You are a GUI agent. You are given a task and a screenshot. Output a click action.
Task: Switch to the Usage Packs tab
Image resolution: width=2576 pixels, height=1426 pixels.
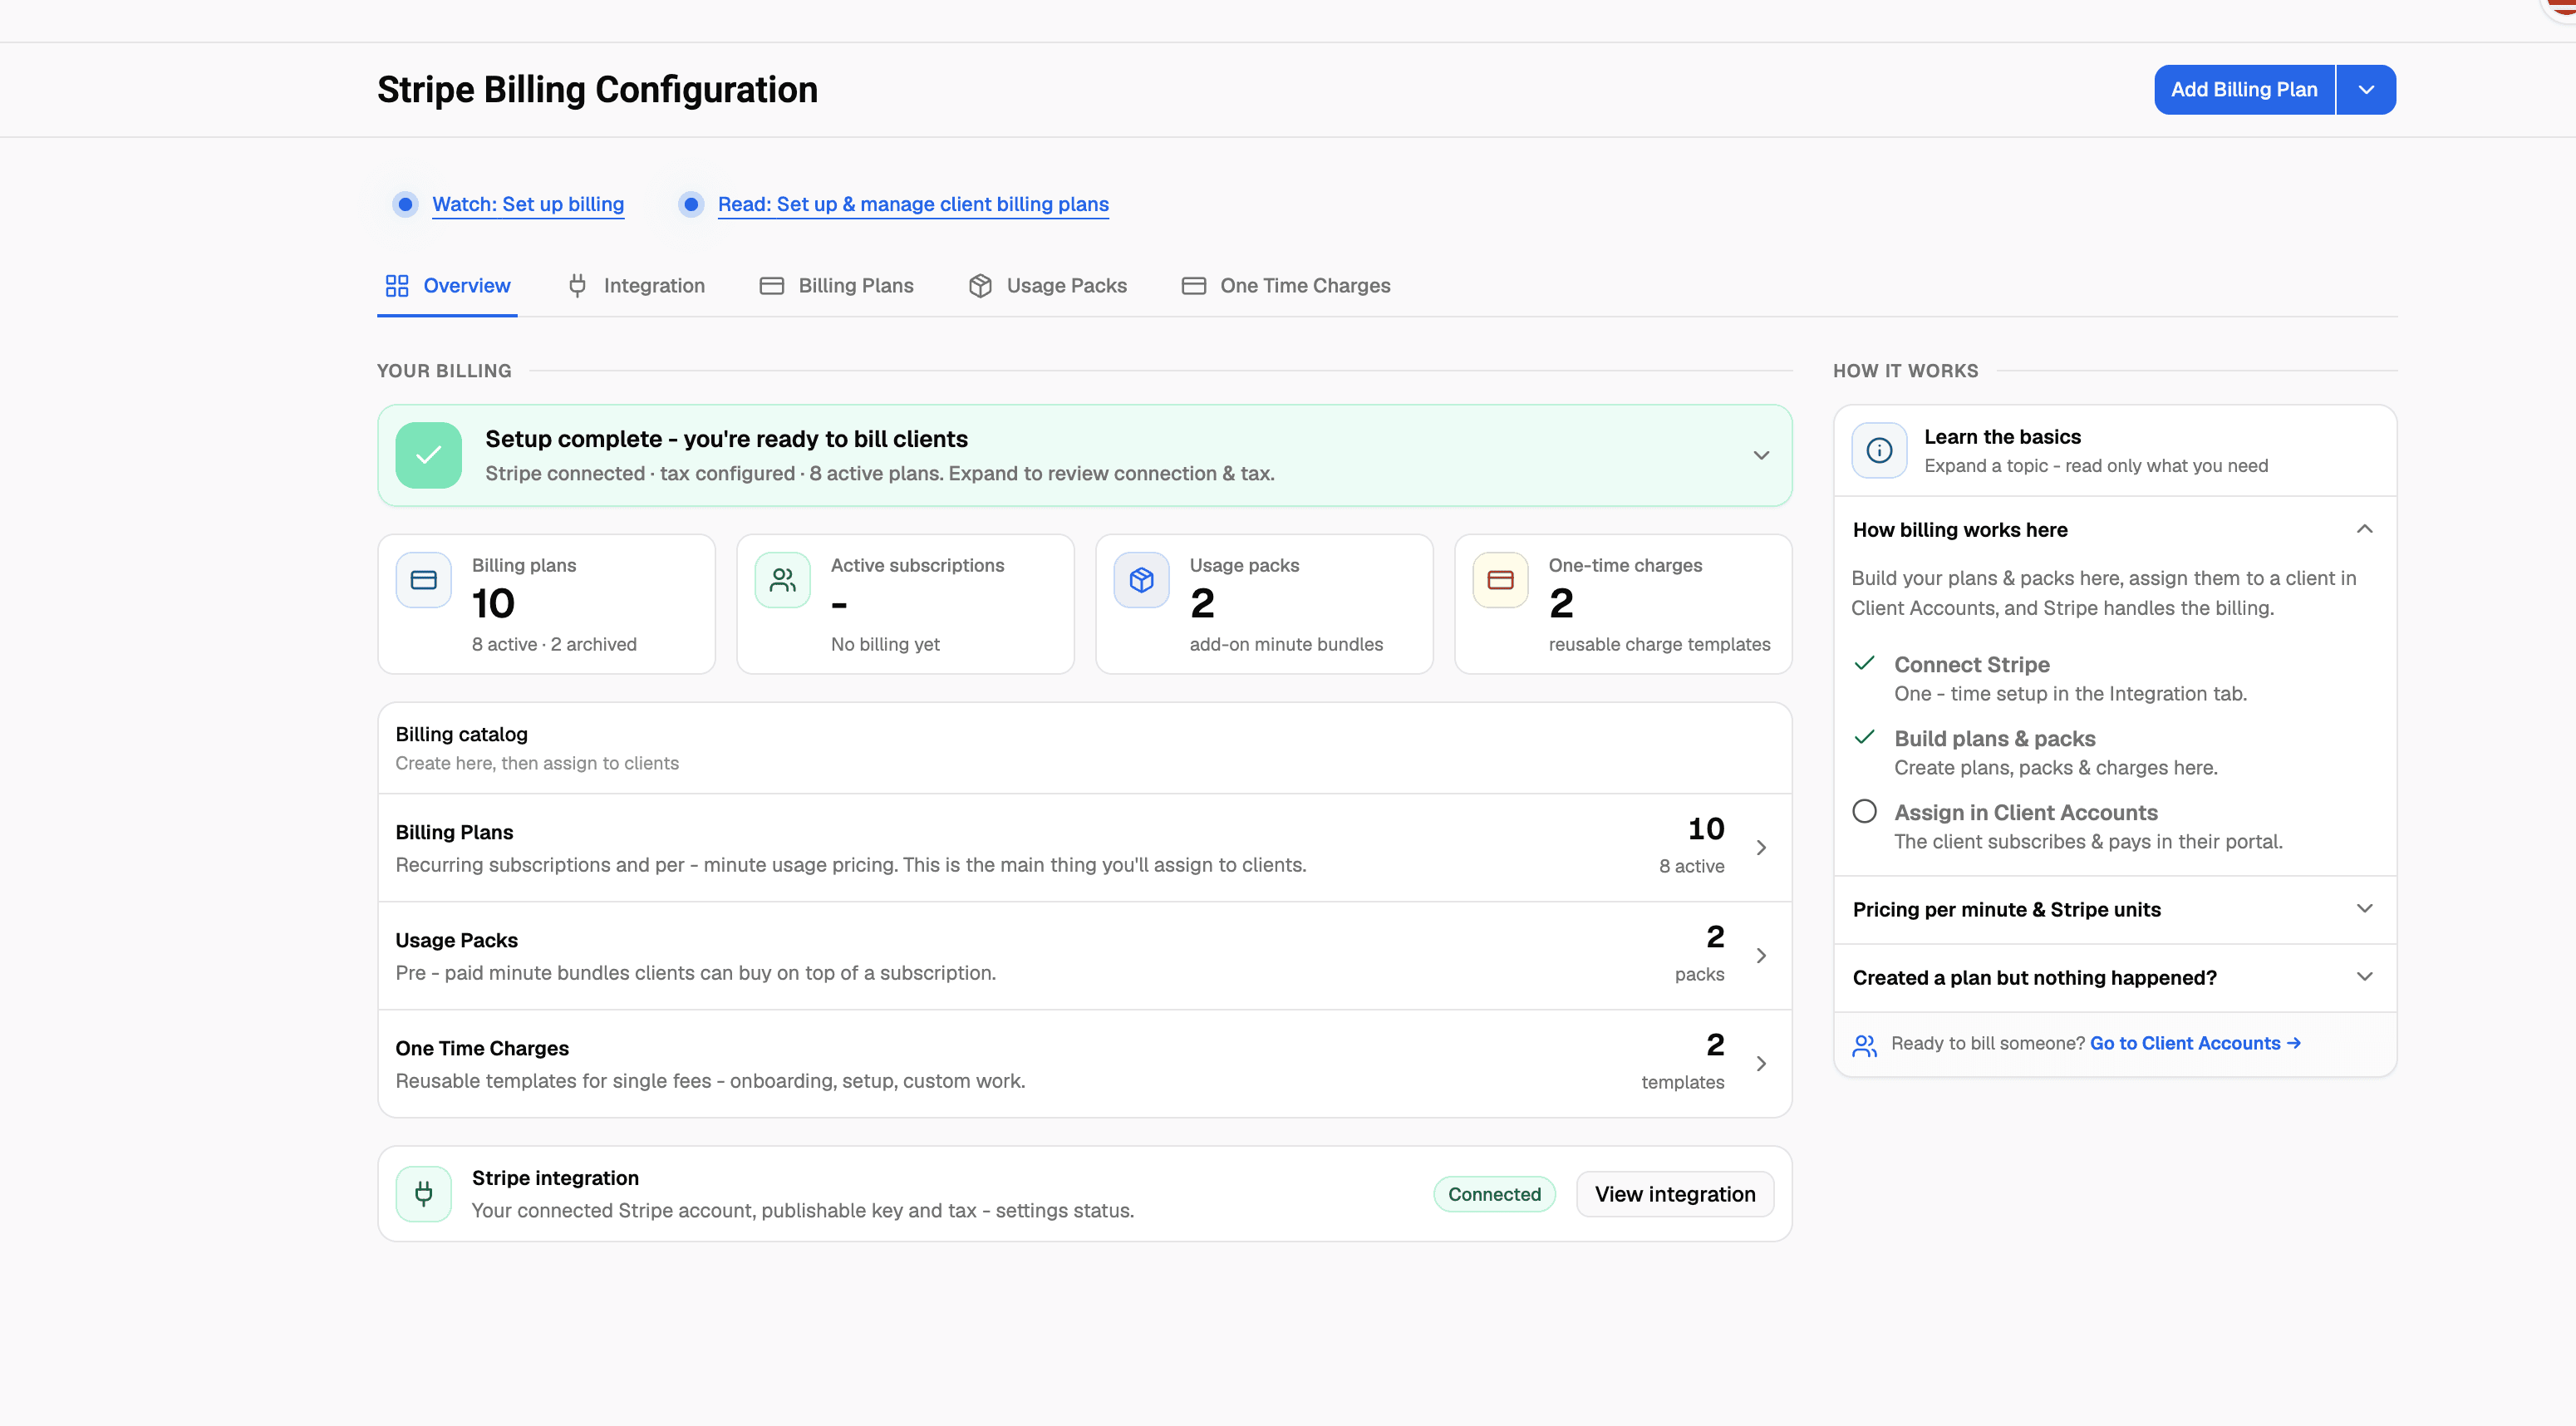[1047, 286]
